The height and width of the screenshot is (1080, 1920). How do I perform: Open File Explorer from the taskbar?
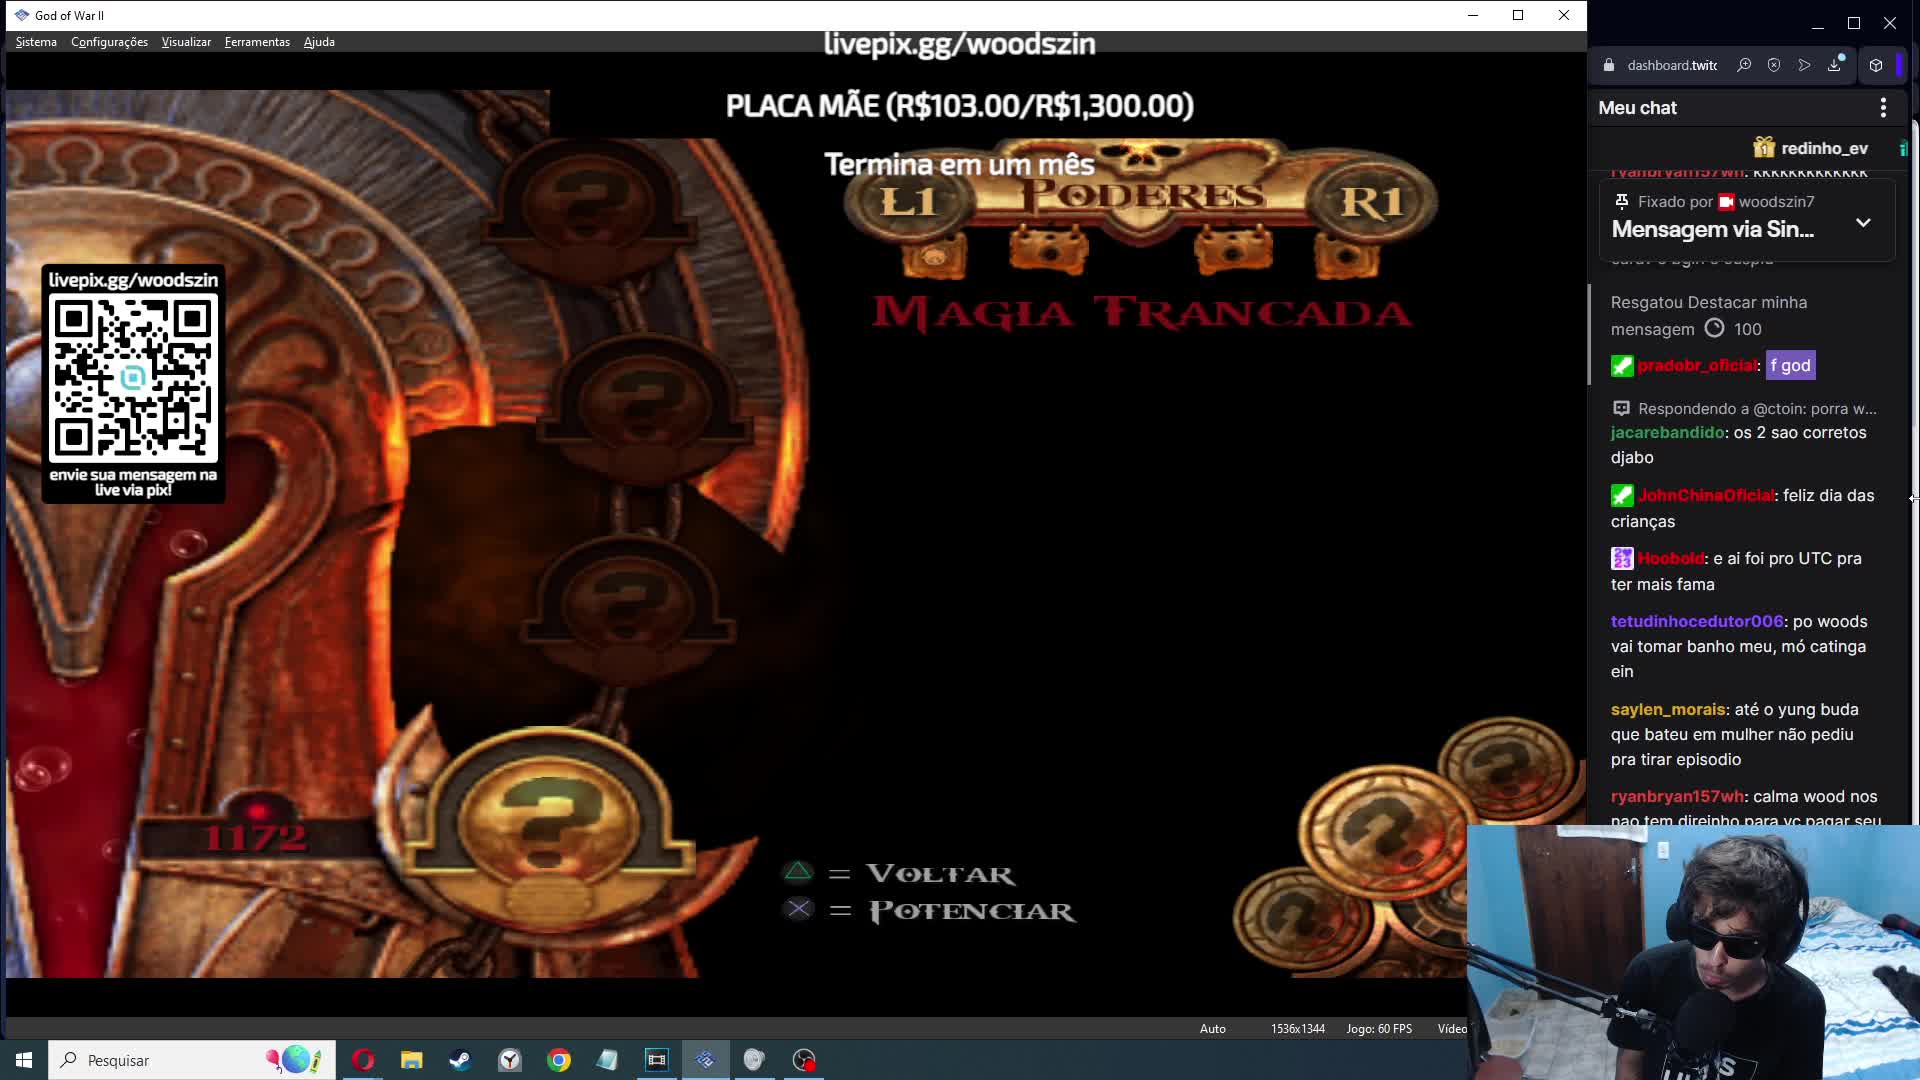pyautogui.click(x=412, y=1060)
